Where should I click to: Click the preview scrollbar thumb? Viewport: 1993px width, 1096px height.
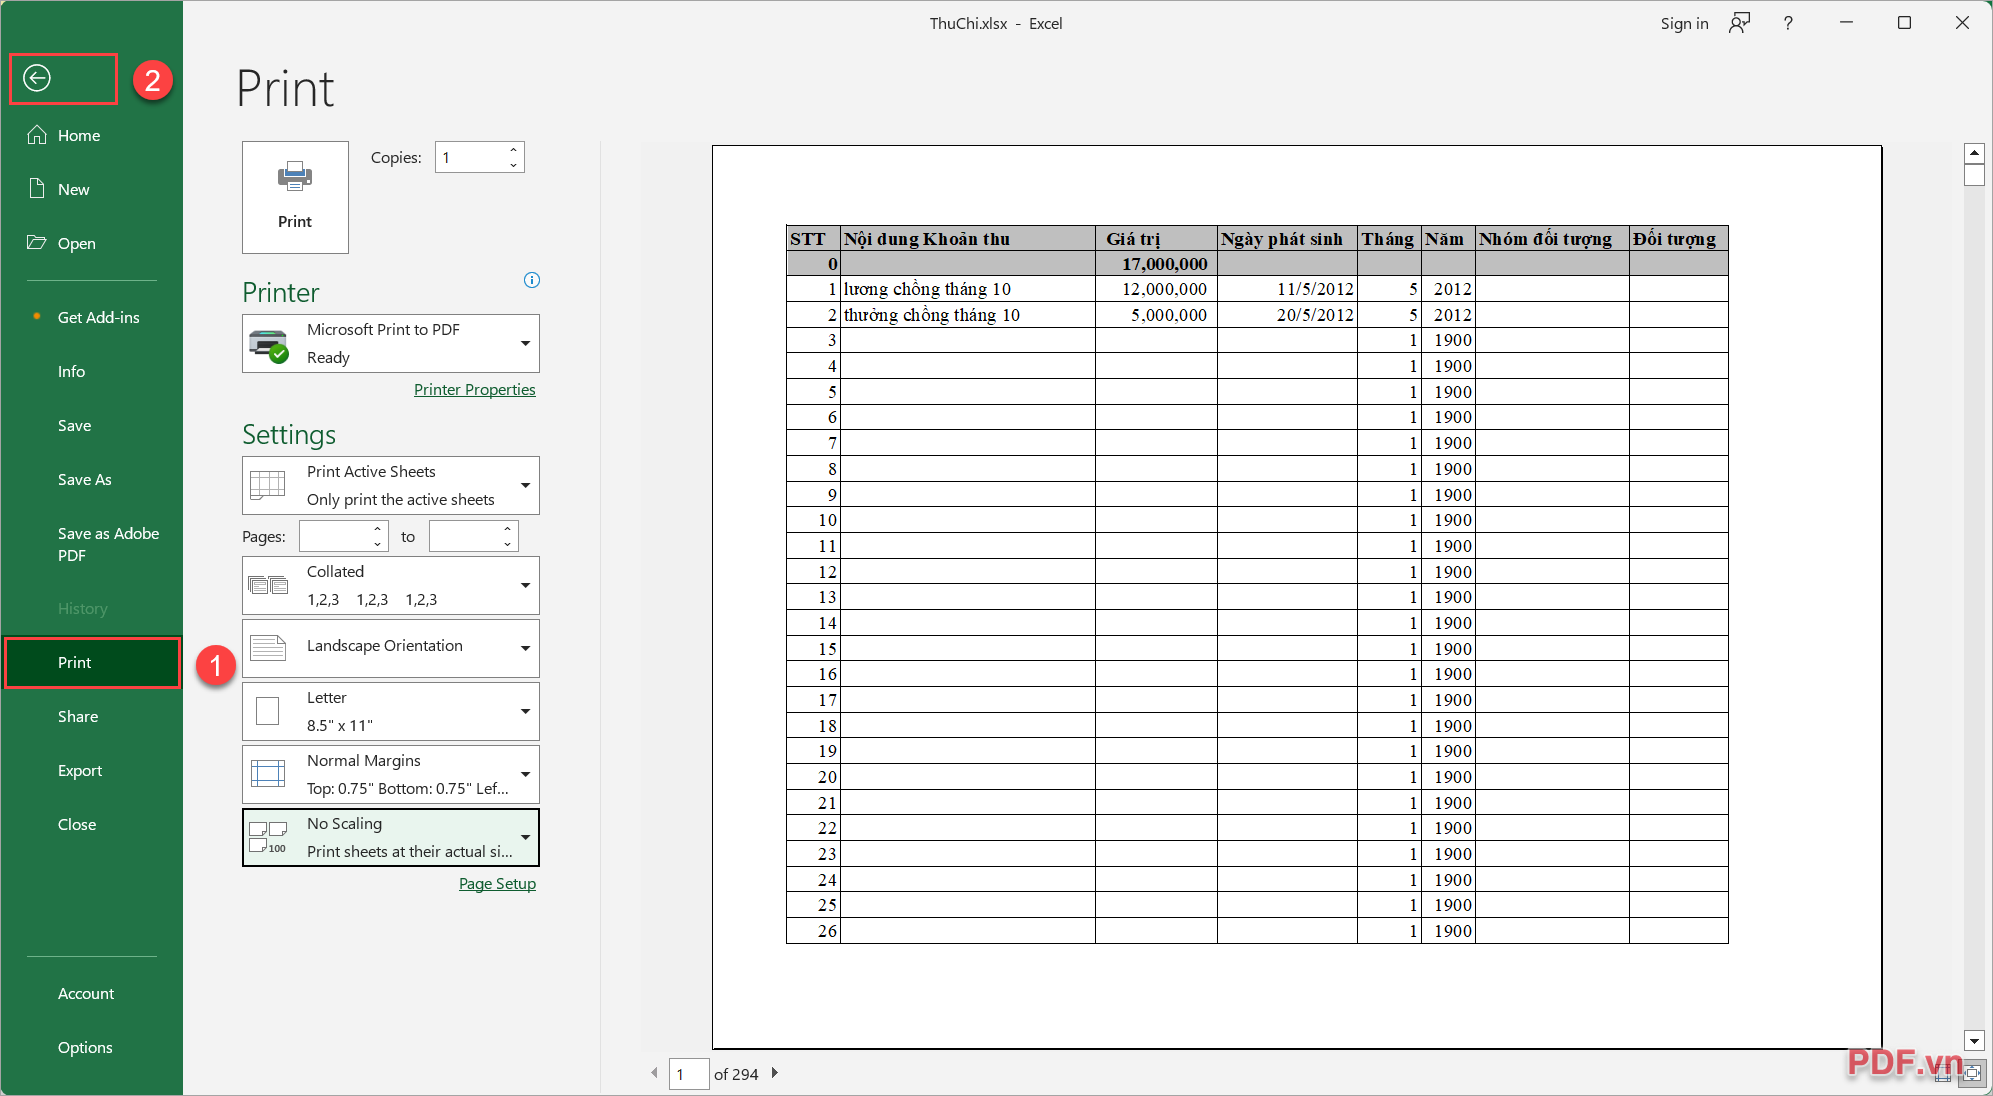coord(1974,175)
